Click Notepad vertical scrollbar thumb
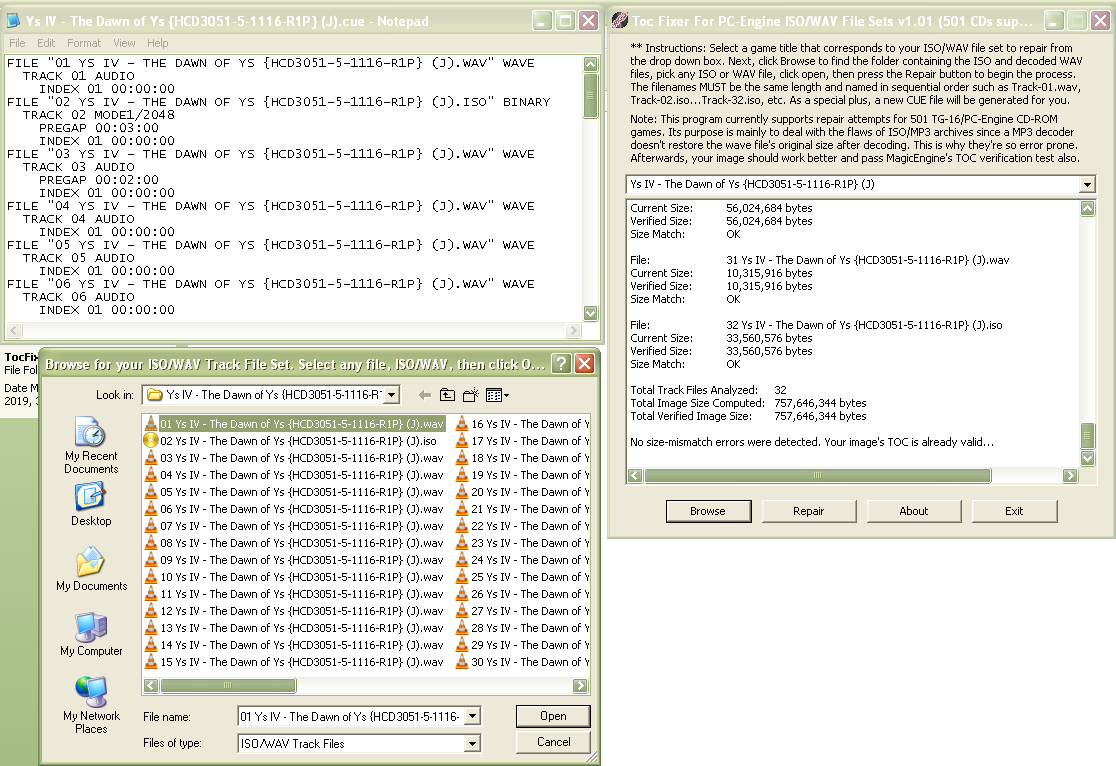 point(590,95)
